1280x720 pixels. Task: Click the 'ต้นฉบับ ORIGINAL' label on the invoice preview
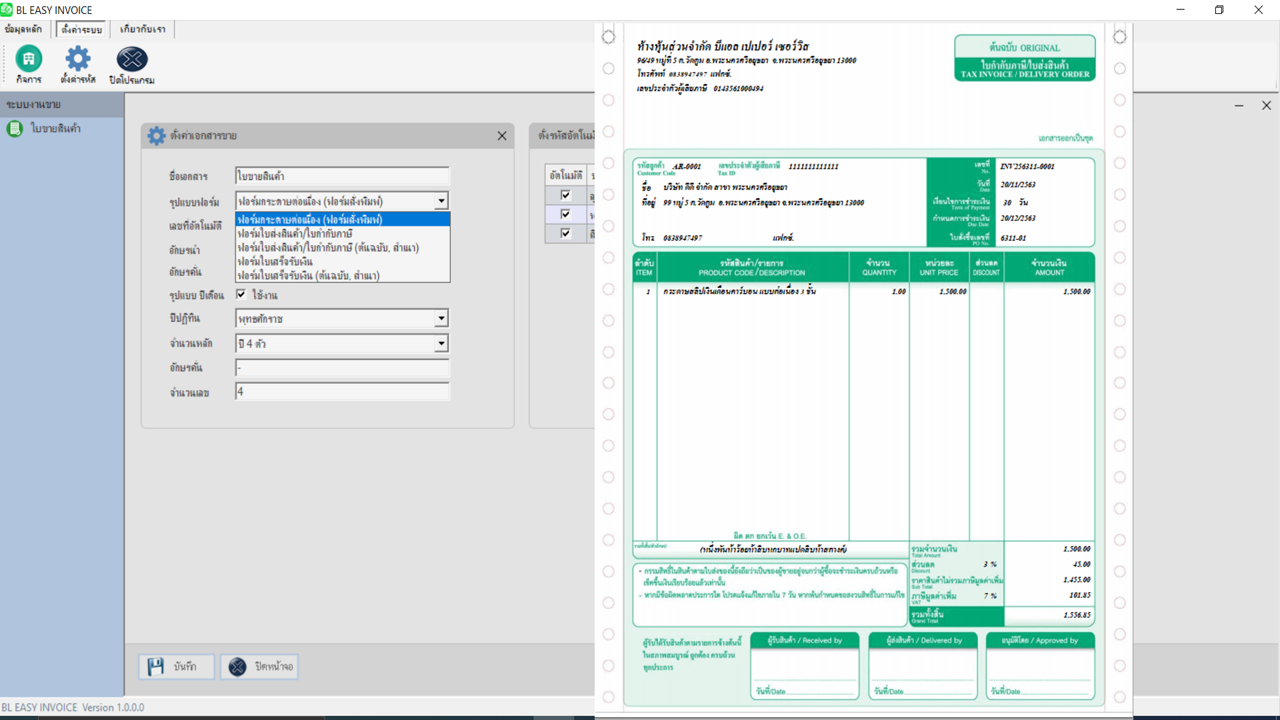pyautogui.click(x=1025, y=47)
